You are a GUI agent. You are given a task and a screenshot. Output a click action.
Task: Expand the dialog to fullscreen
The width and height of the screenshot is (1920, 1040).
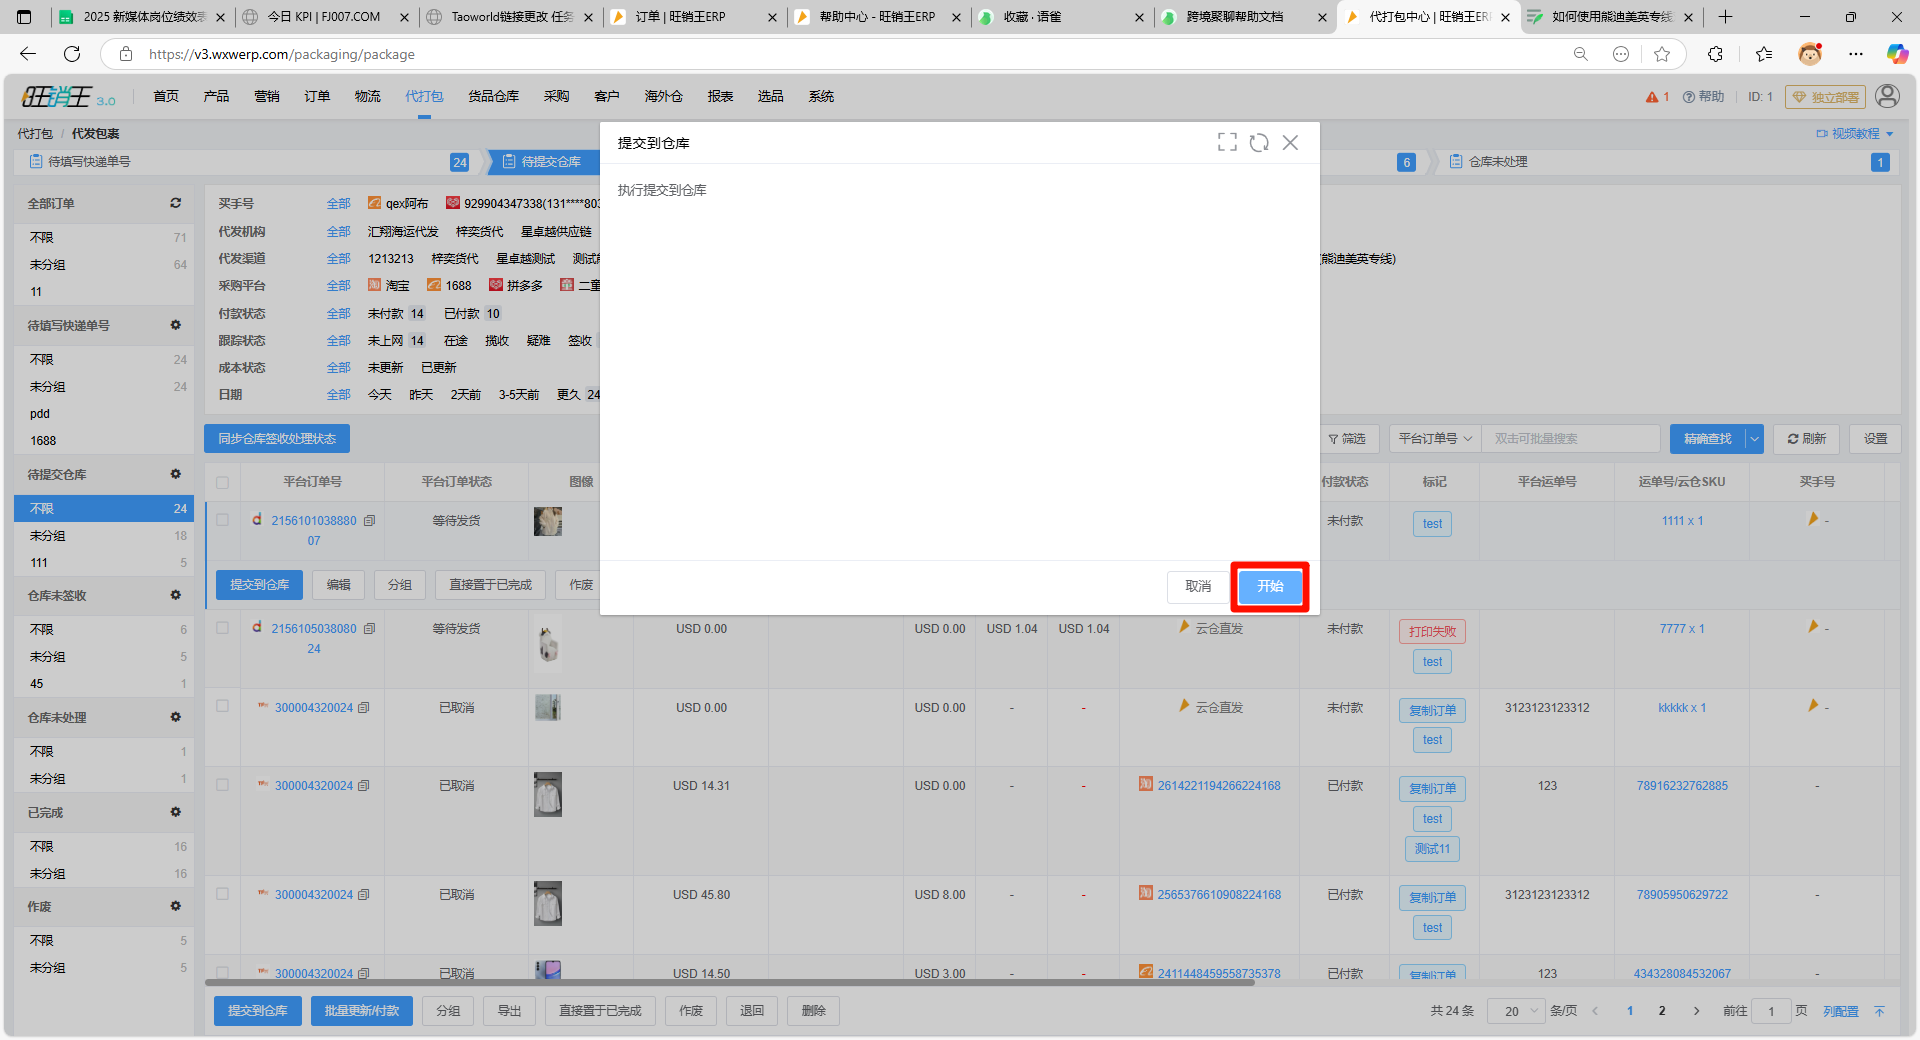1227,143
